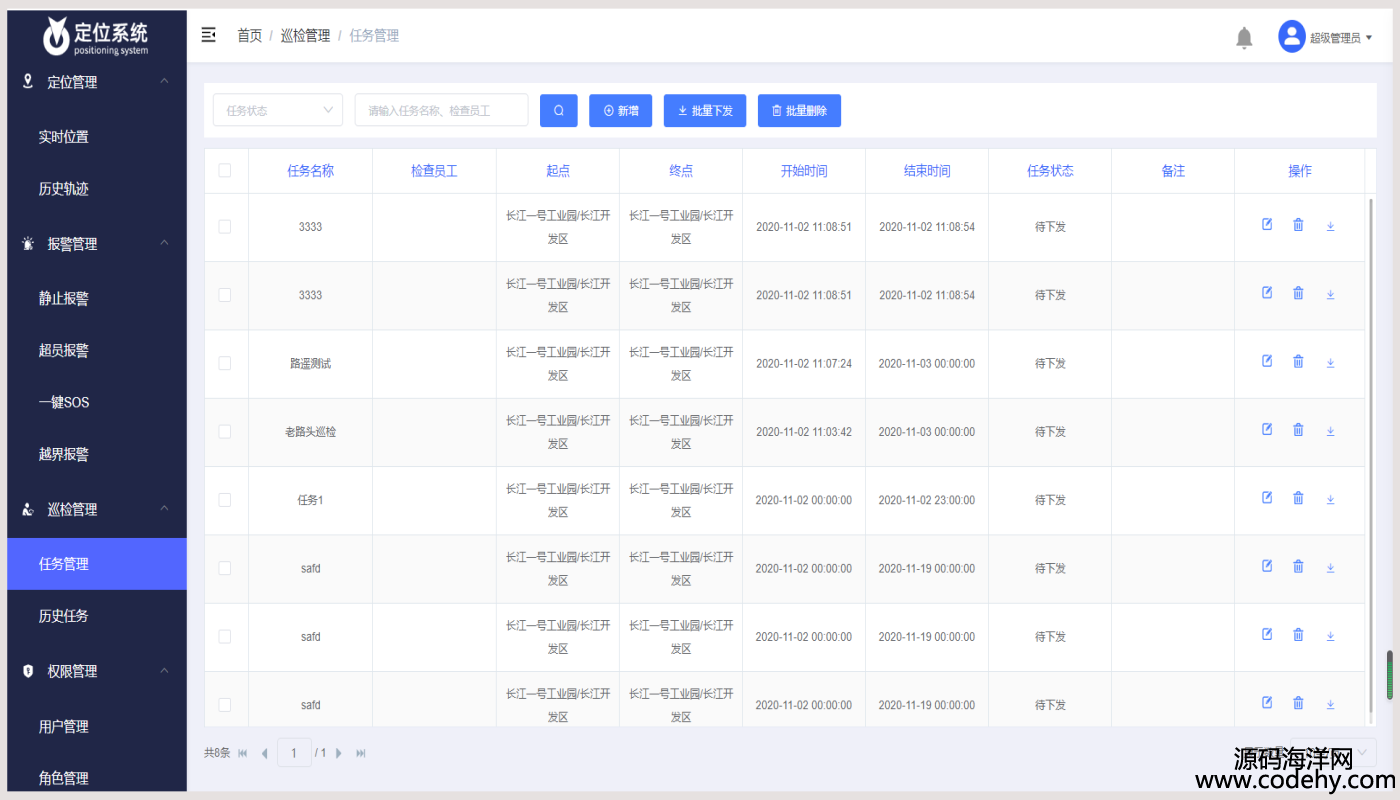The height and width of the screenshot is (800, 1400).
Task: Go to last page pagination icon
Action: (361, 753)
